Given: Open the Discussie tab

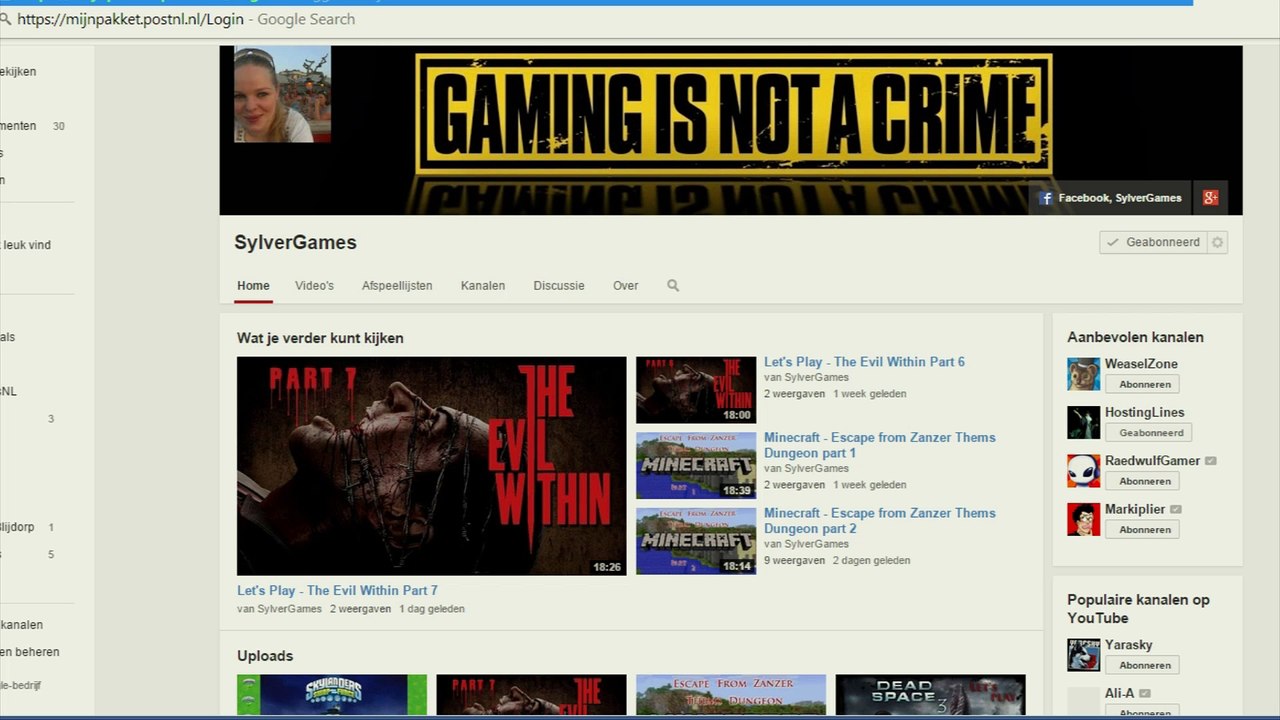Looking at the screenshot, I should click(559, 286).
